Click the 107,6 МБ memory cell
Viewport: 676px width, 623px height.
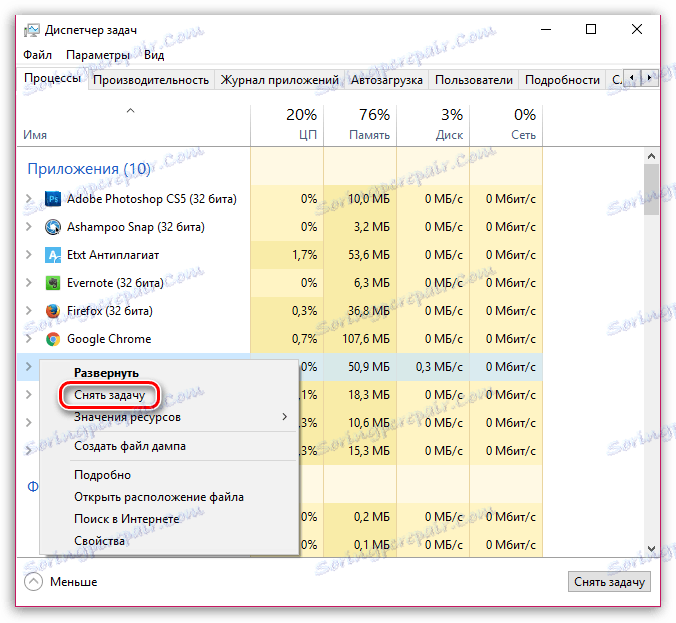coord(360,339)
